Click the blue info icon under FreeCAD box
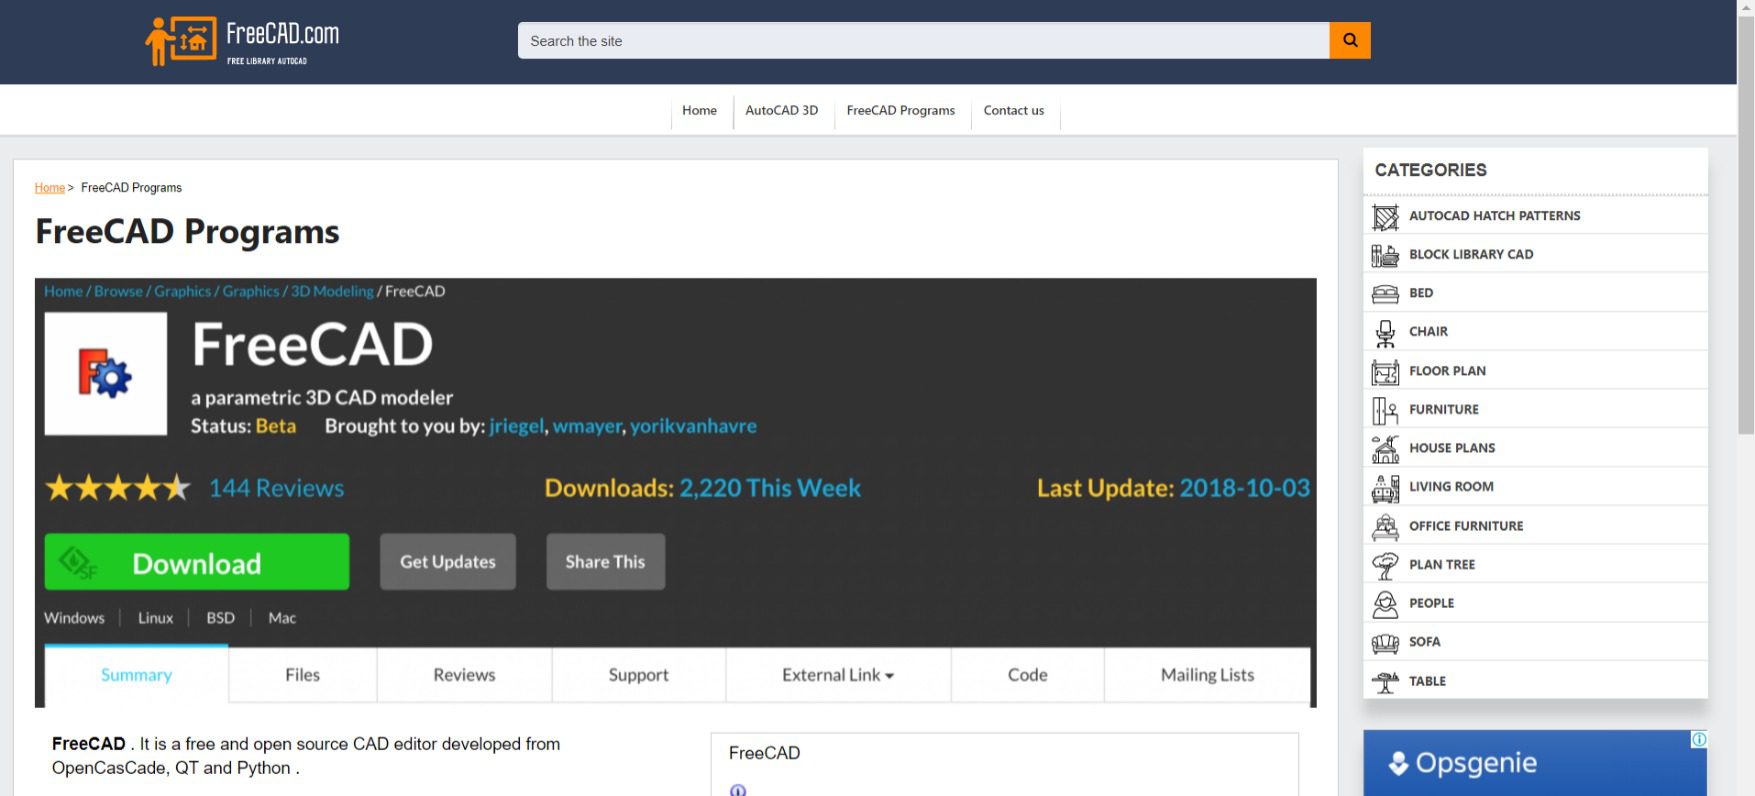The height and width of the screenshot is (796, 1755). (x=738, y=790)
